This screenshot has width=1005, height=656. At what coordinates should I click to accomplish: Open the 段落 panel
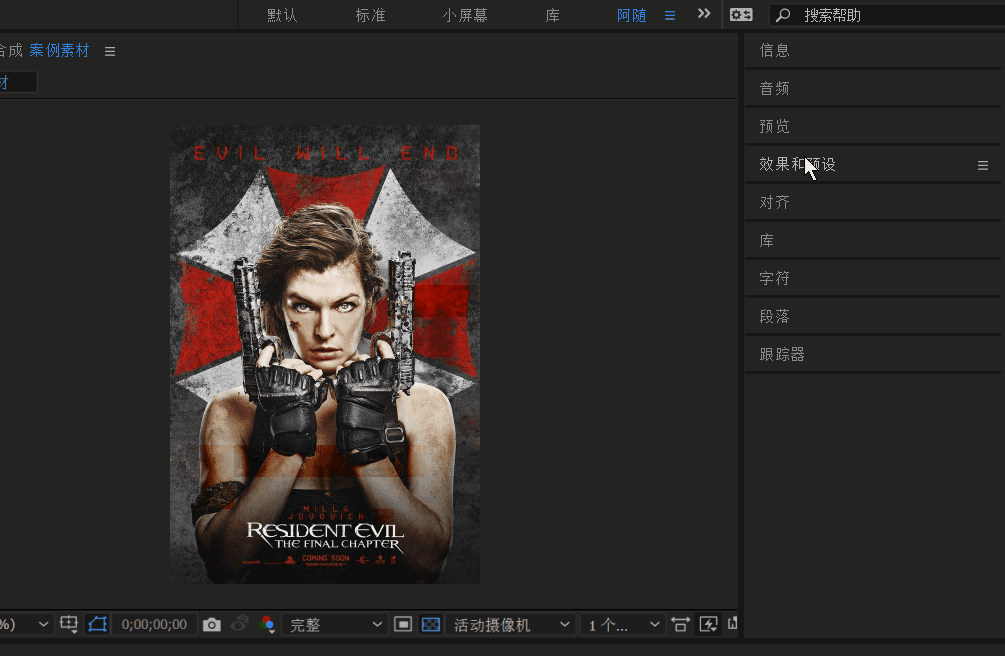pyautogui.click(x=872, y=316)
